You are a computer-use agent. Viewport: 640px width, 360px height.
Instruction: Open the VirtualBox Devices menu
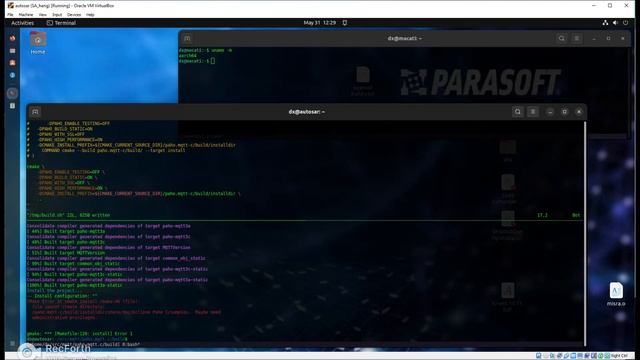(x=74, y=15)
